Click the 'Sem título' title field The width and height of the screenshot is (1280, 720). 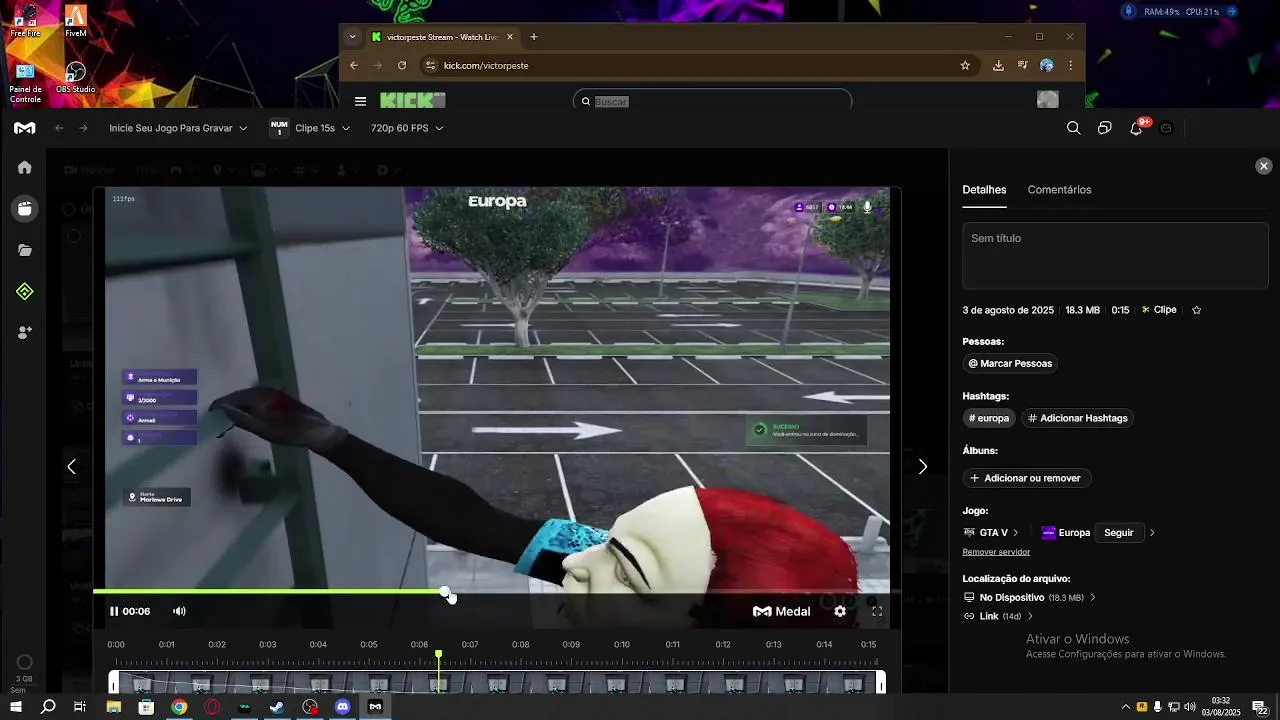coord(1115,256)
